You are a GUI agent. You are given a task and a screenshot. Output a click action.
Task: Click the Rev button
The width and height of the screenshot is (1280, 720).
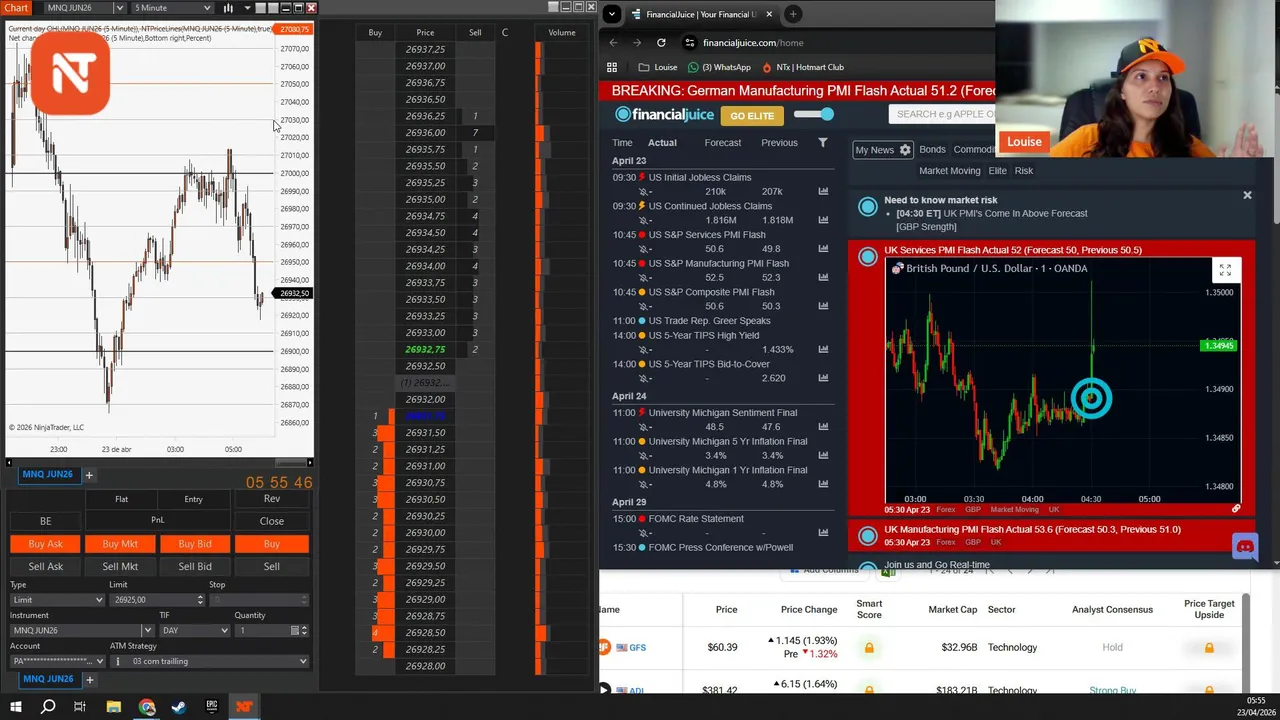point(271,498)
